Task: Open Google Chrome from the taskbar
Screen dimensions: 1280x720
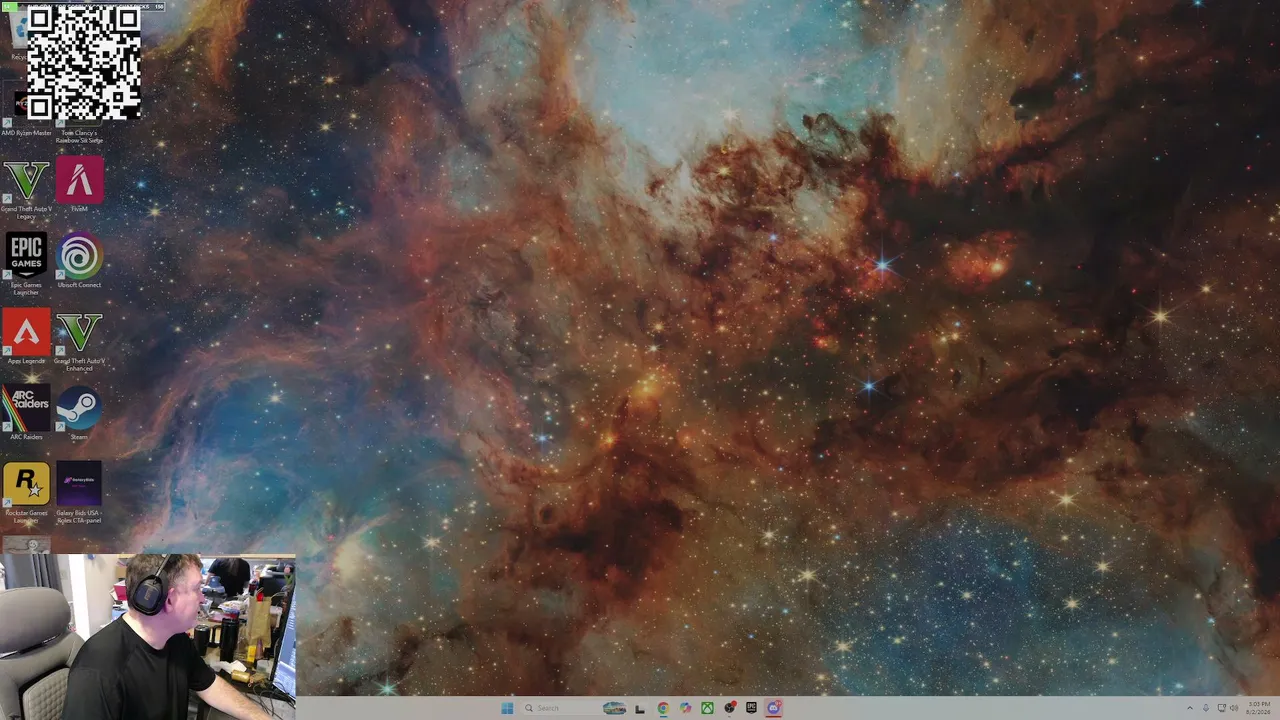Action: pyautogui.click(x=663, y=708)
